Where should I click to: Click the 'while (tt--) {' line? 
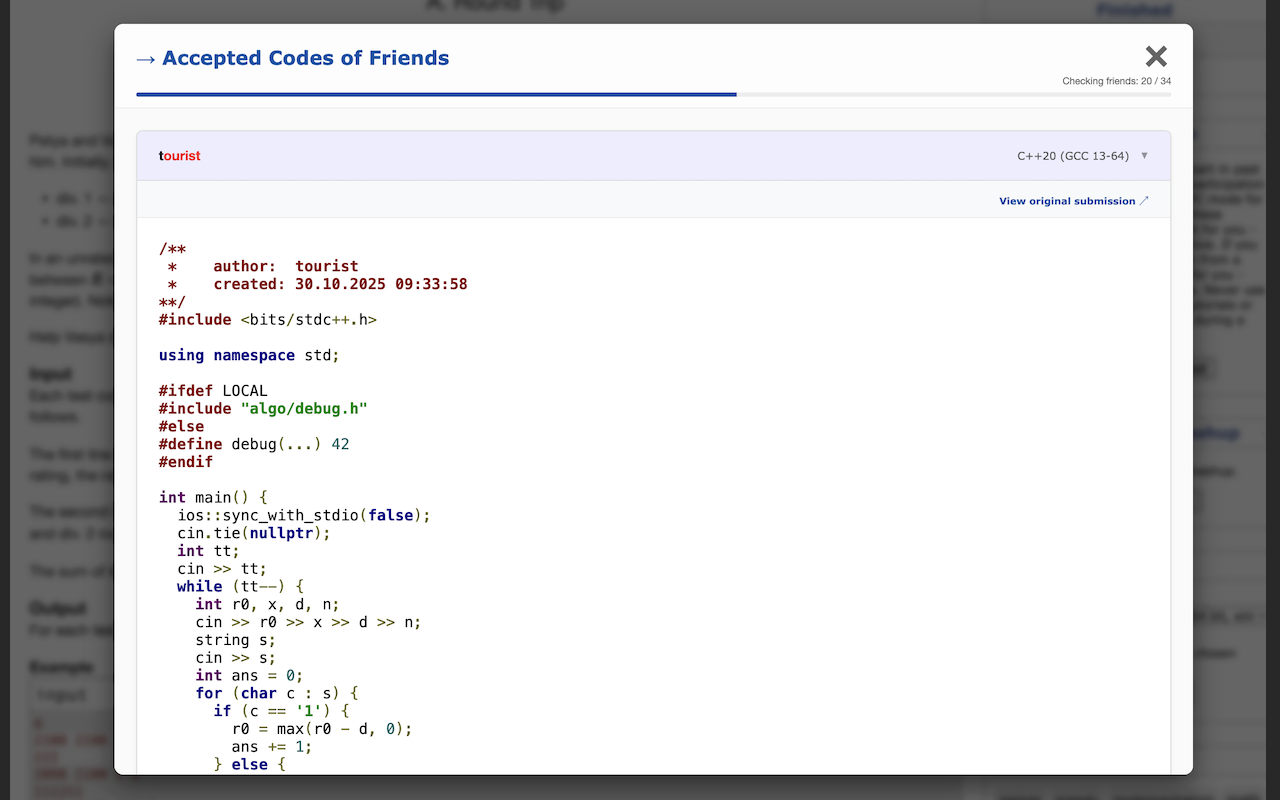pos(240,586)
